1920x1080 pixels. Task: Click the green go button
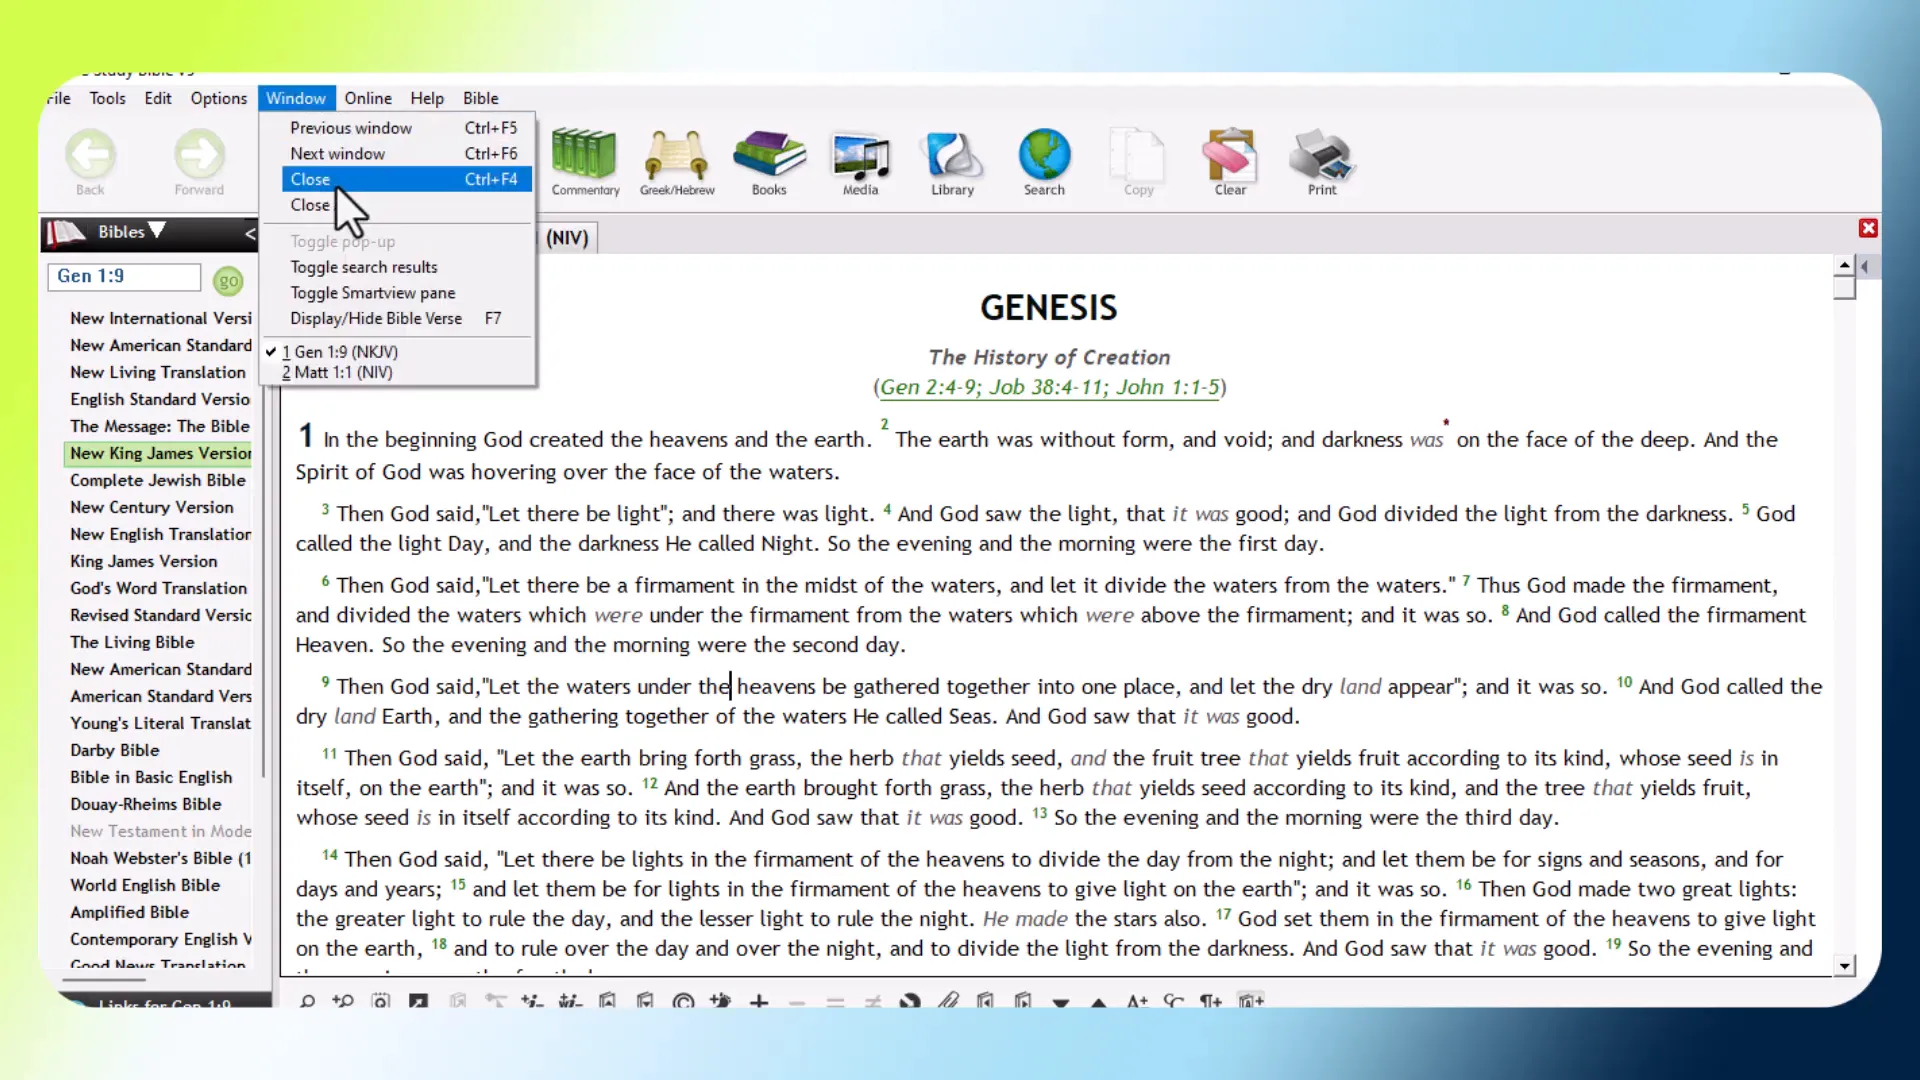click(x=228, y=281)
